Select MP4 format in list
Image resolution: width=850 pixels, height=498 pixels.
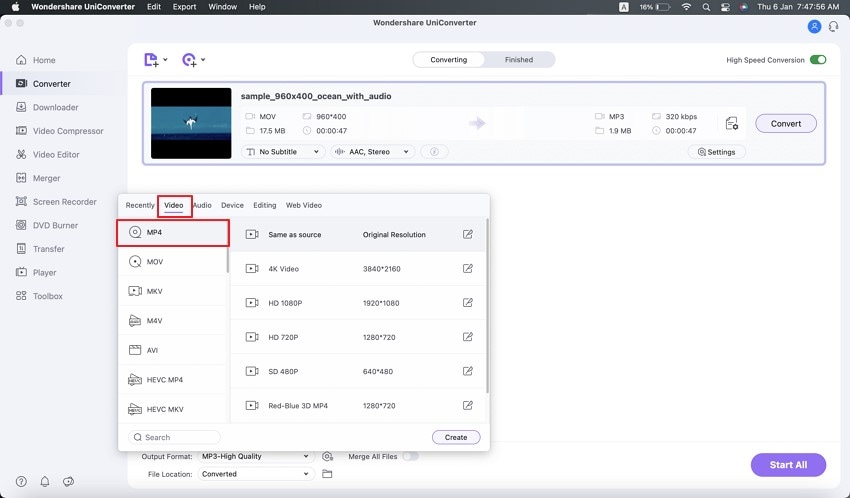(173, 232)
